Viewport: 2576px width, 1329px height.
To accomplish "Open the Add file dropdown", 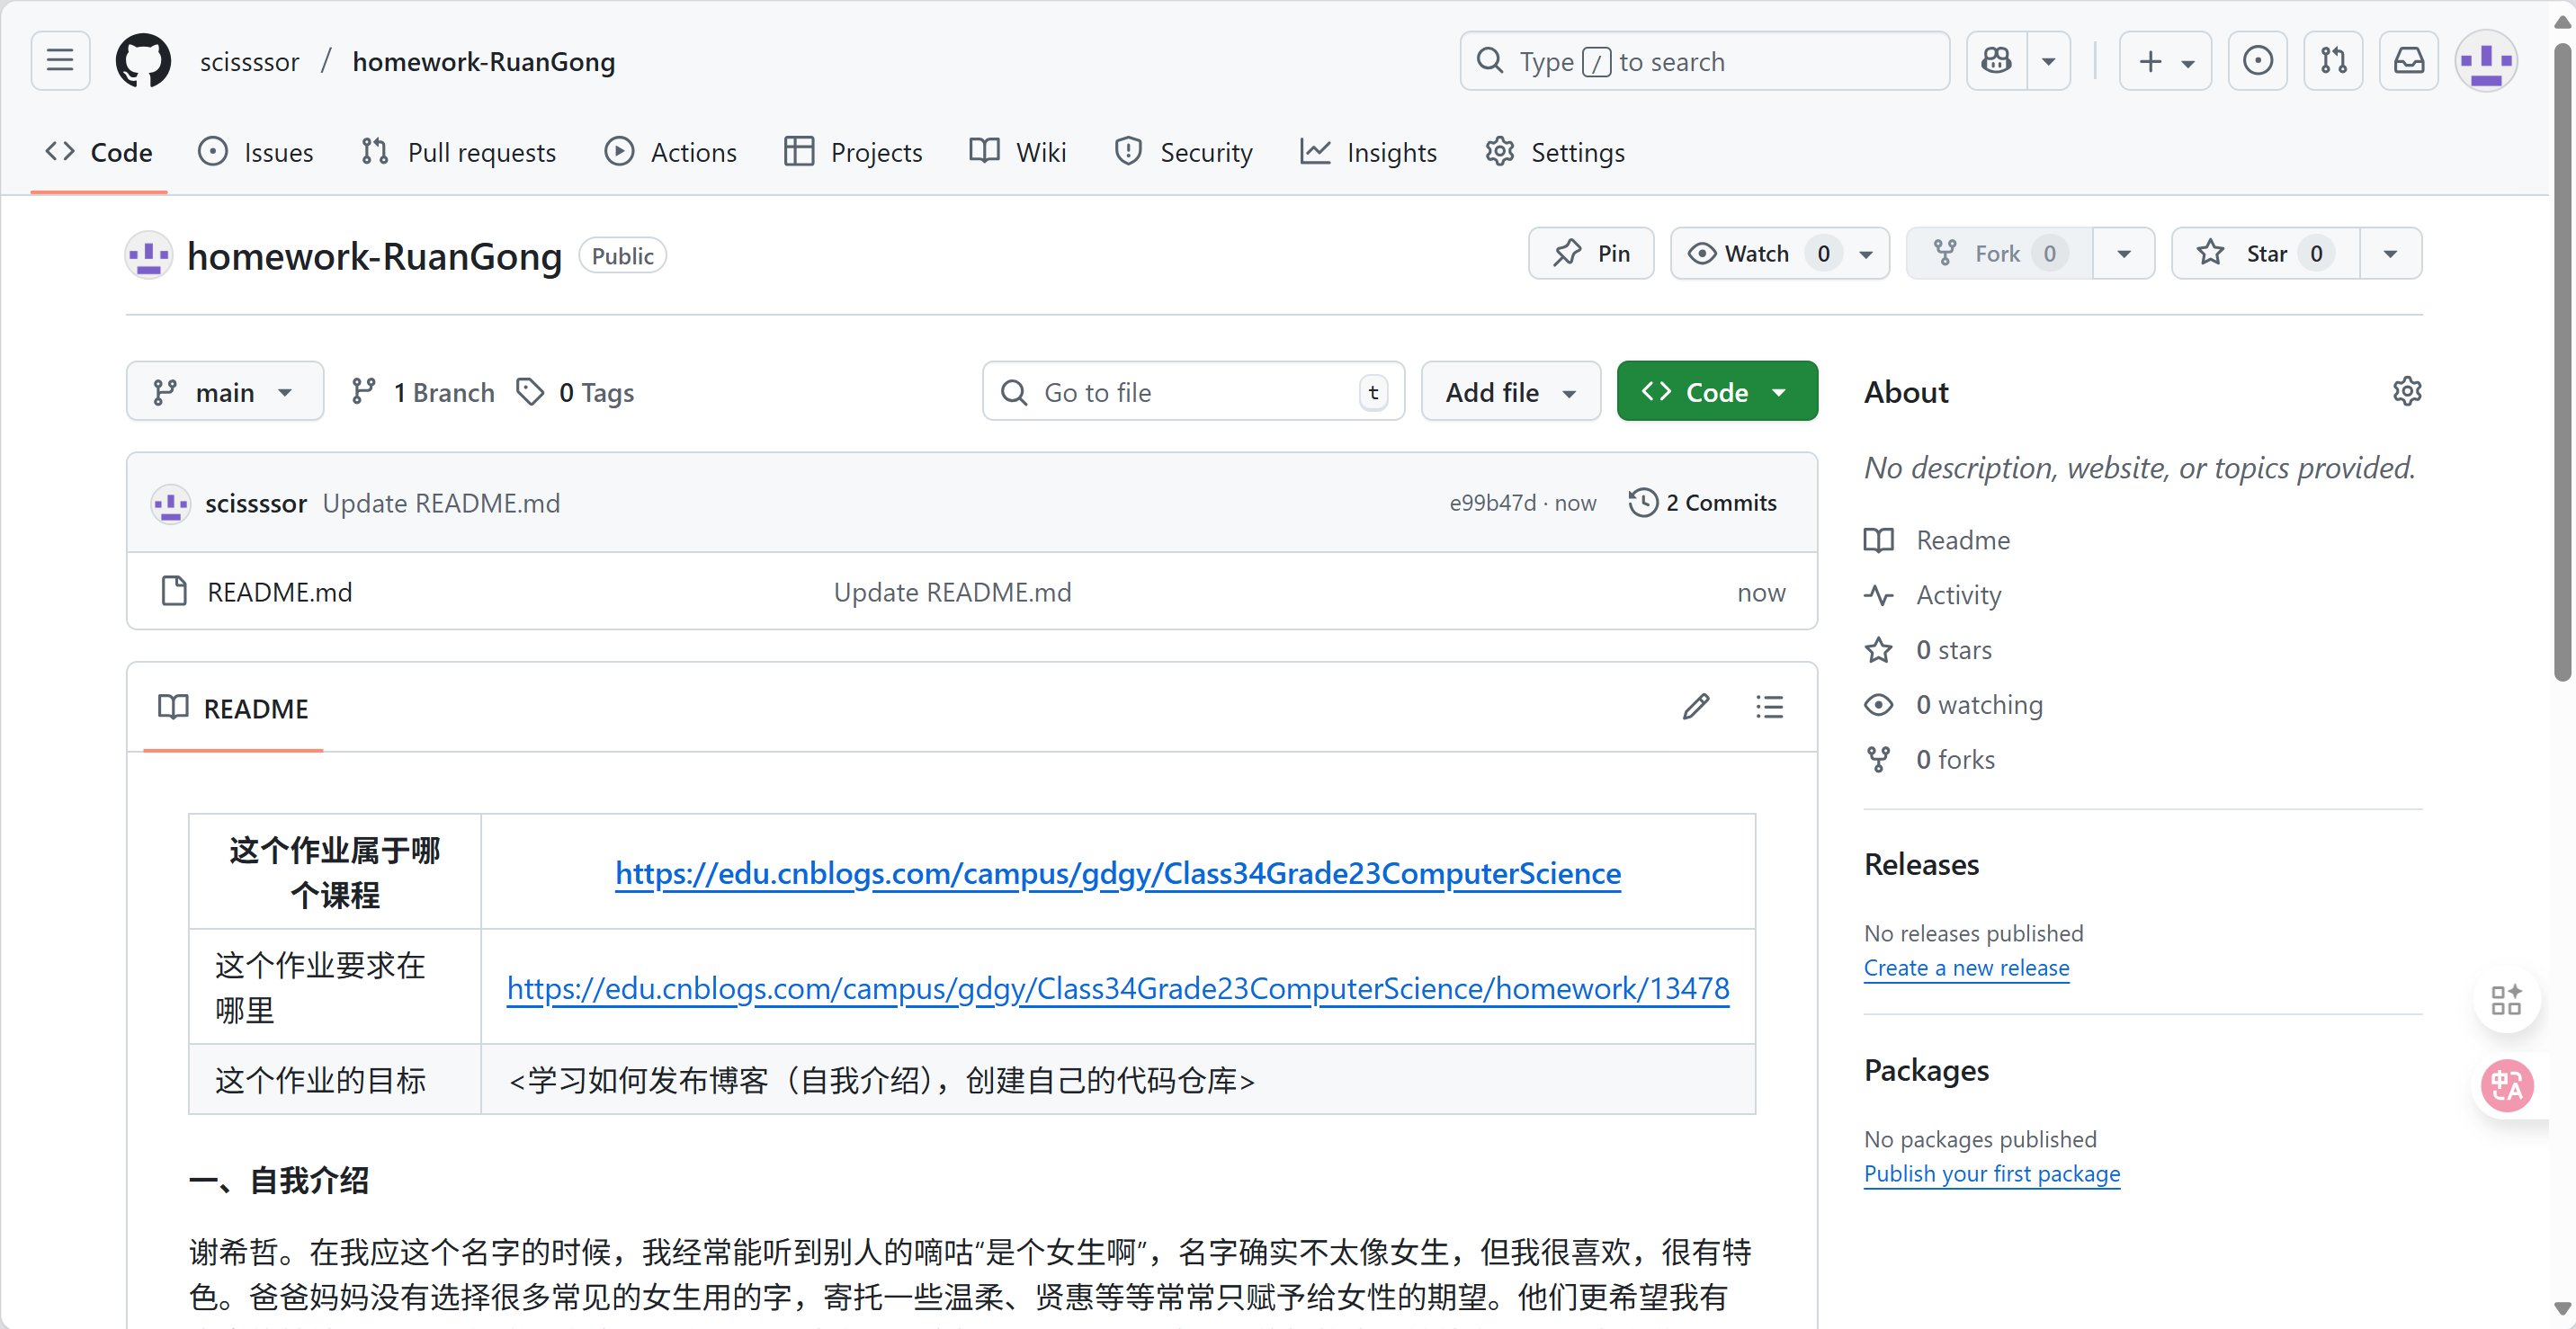I will click(x=1510, y=392).
